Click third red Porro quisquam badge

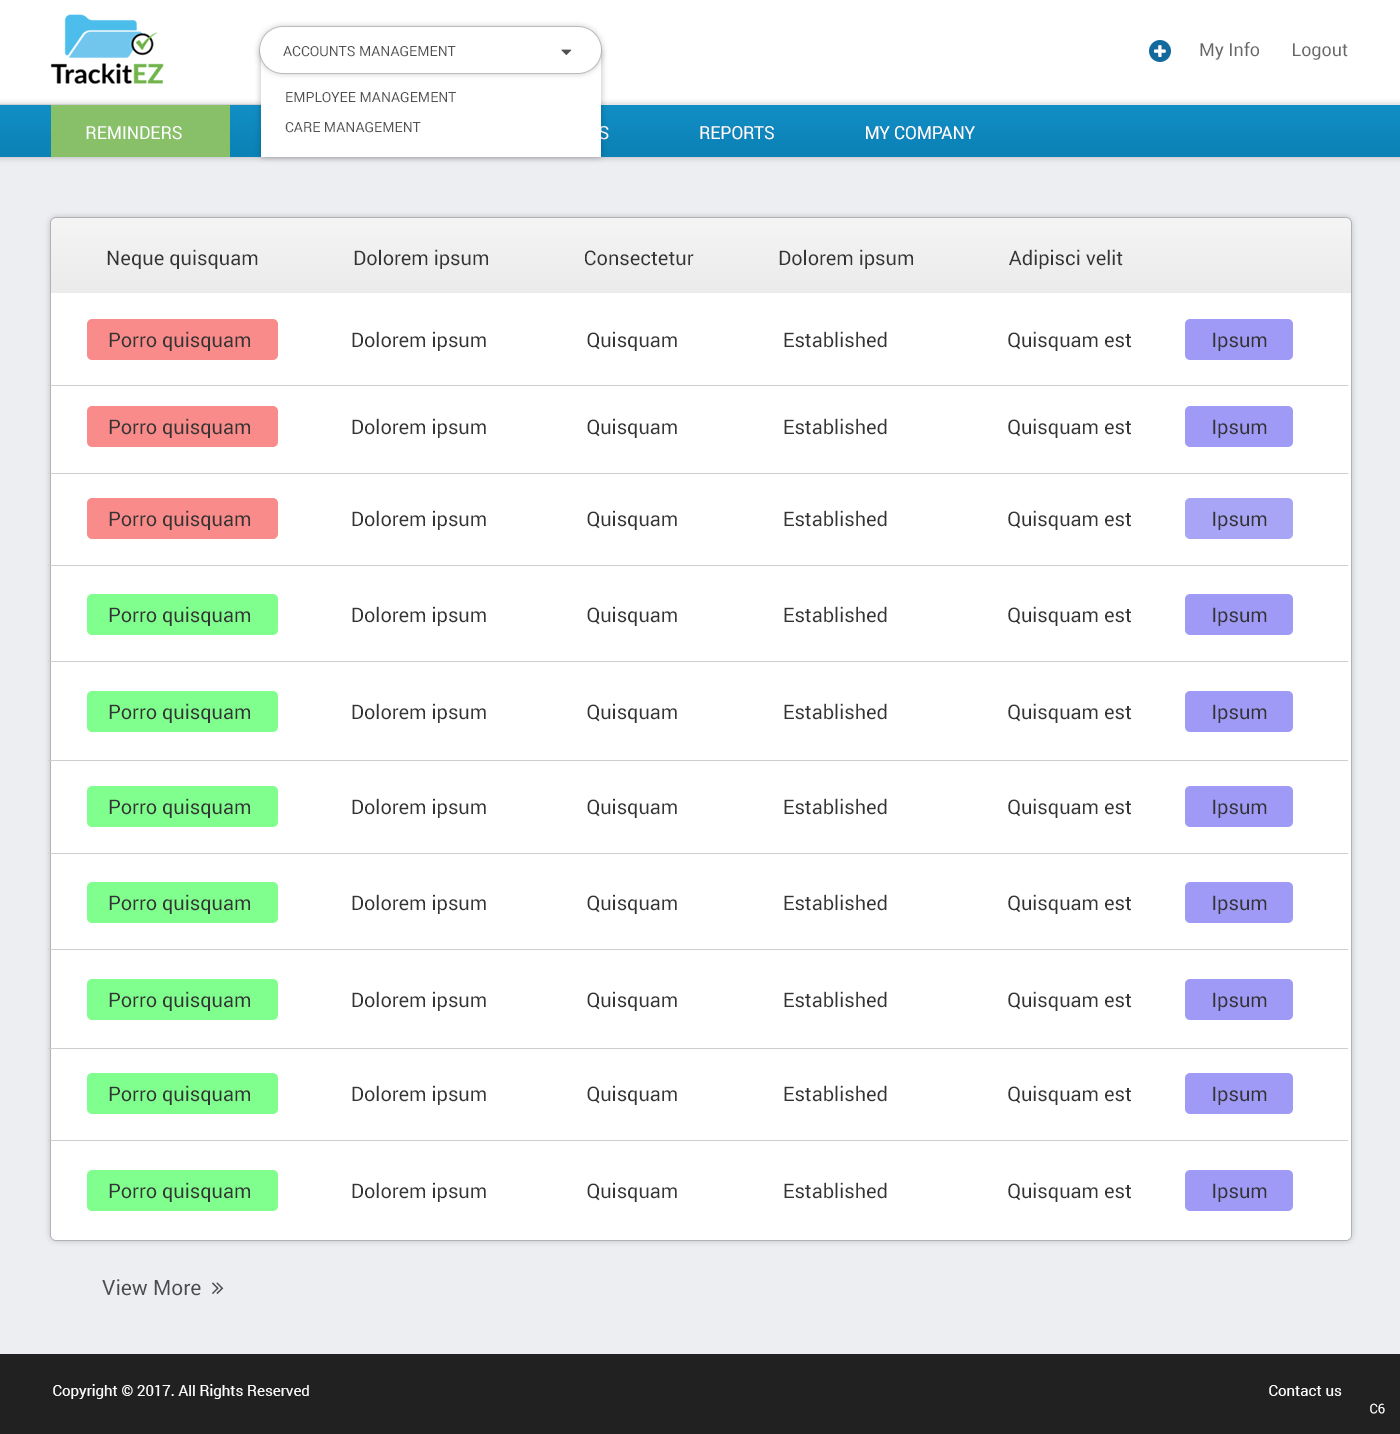182,519
